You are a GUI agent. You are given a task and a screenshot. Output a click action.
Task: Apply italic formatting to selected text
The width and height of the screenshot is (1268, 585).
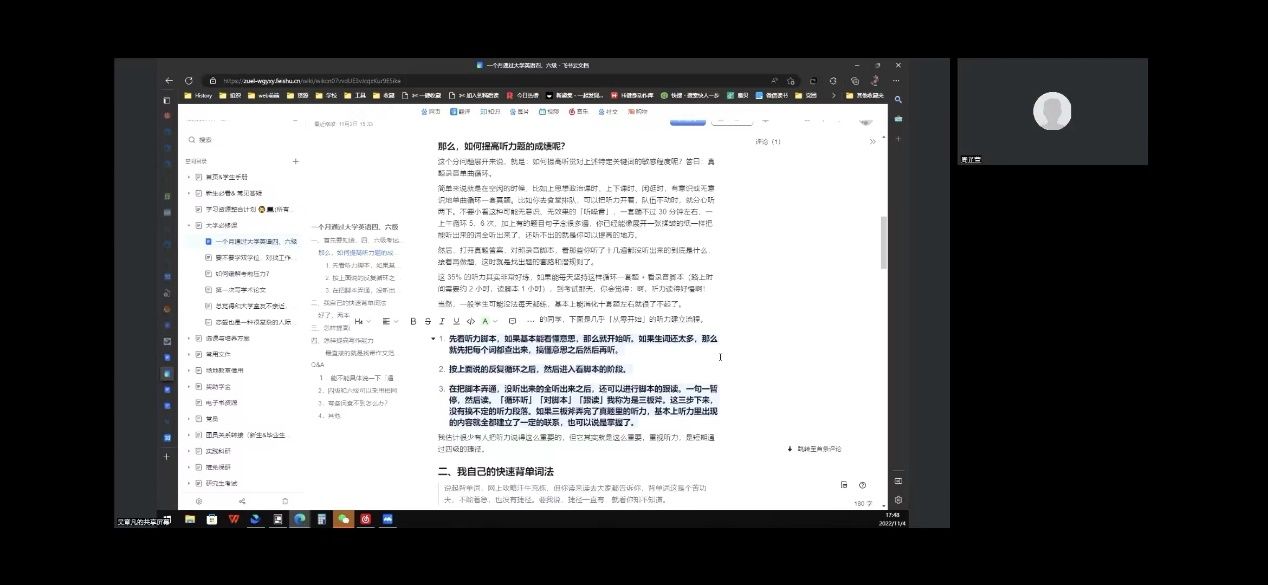coord(442,321)
